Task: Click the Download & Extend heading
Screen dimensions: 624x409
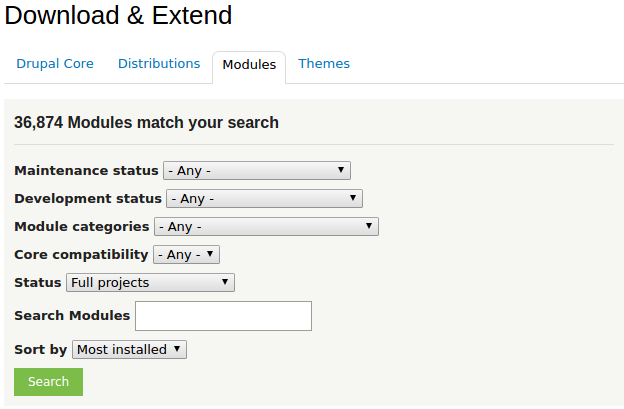Action: pos(118,16)
